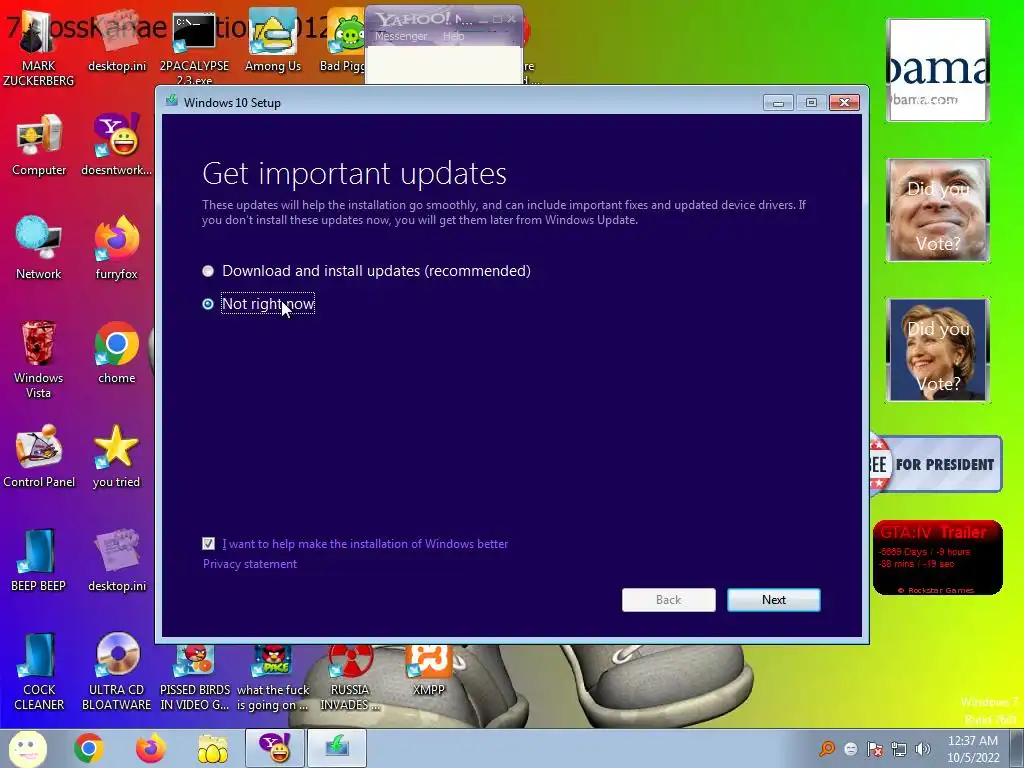Click the network tray icon
Image resolution: width=1024 pixels, height=768 pixels.
click(899, 749)
